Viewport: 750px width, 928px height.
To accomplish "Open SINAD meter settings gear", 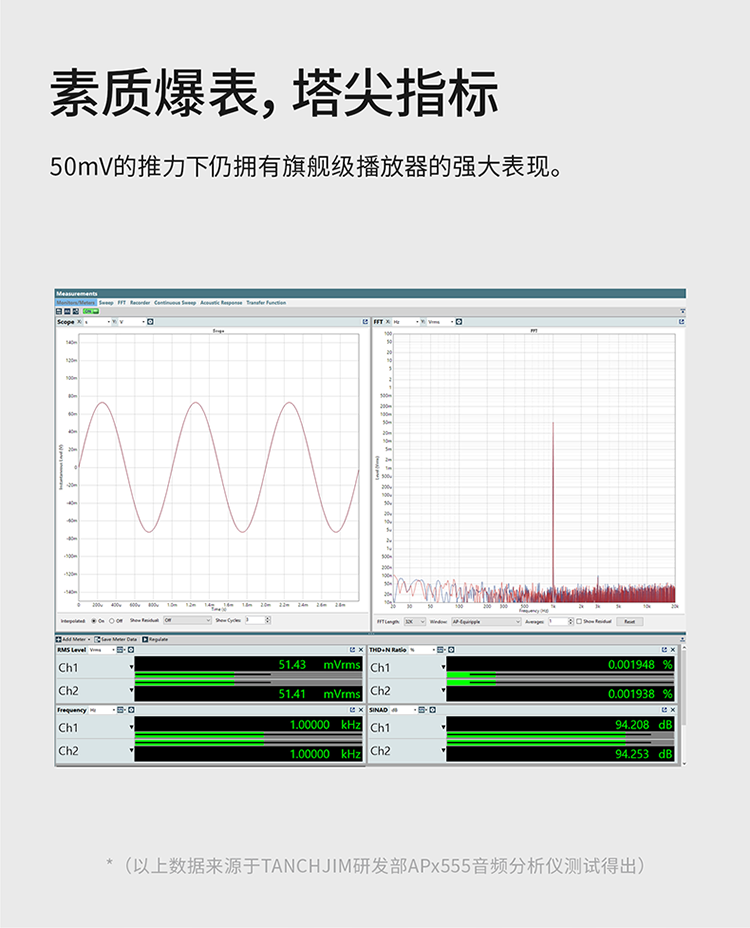I will point(433,710).
